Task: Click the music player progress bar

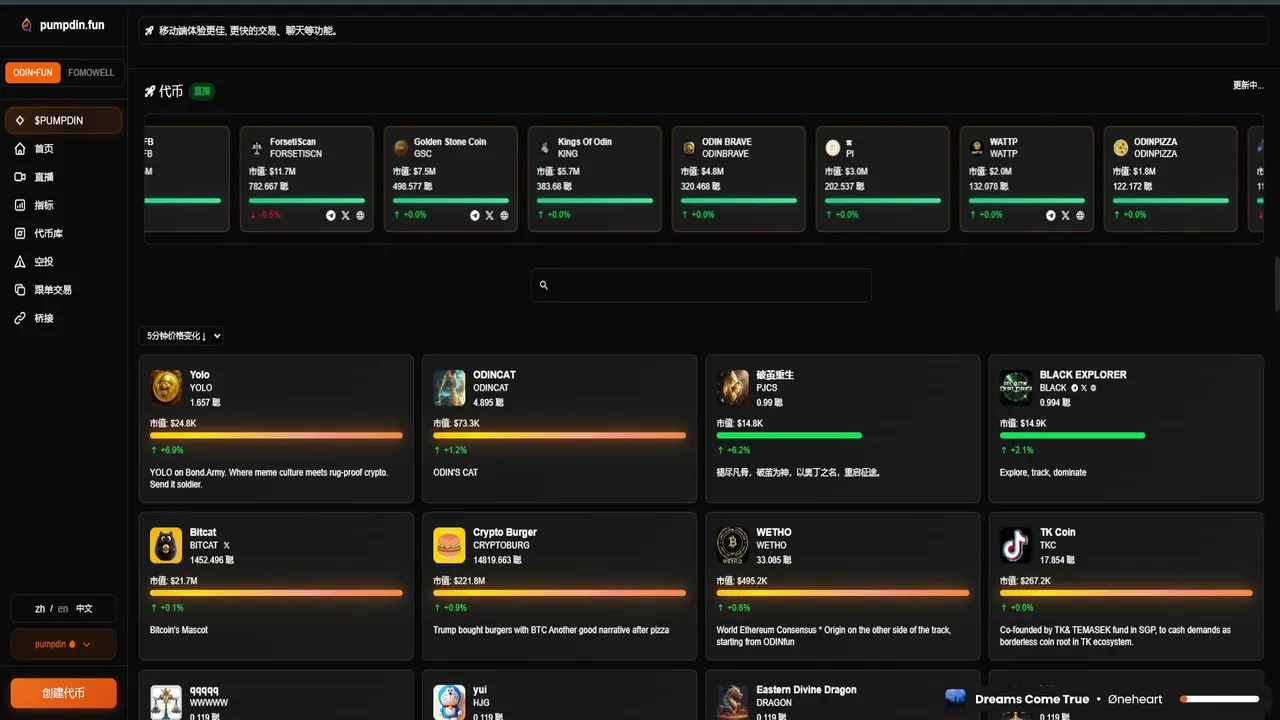Action: click(x=1219, y=699)
